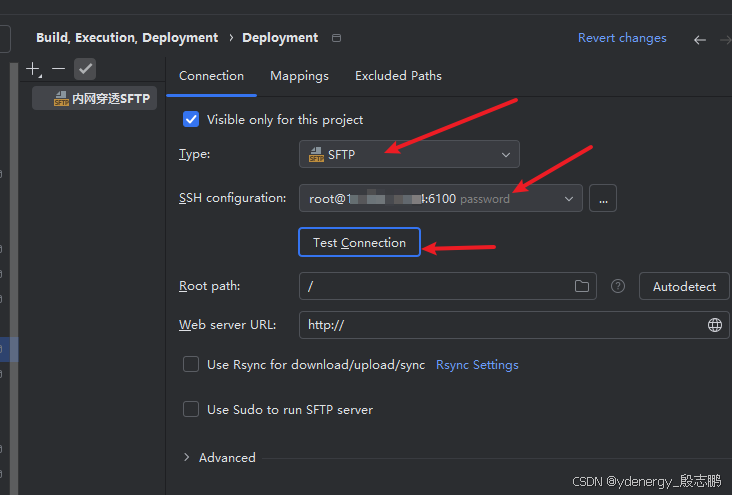Uncheck Visible only for this project
This screenshot has width=732, height=495.
point(191,119)
